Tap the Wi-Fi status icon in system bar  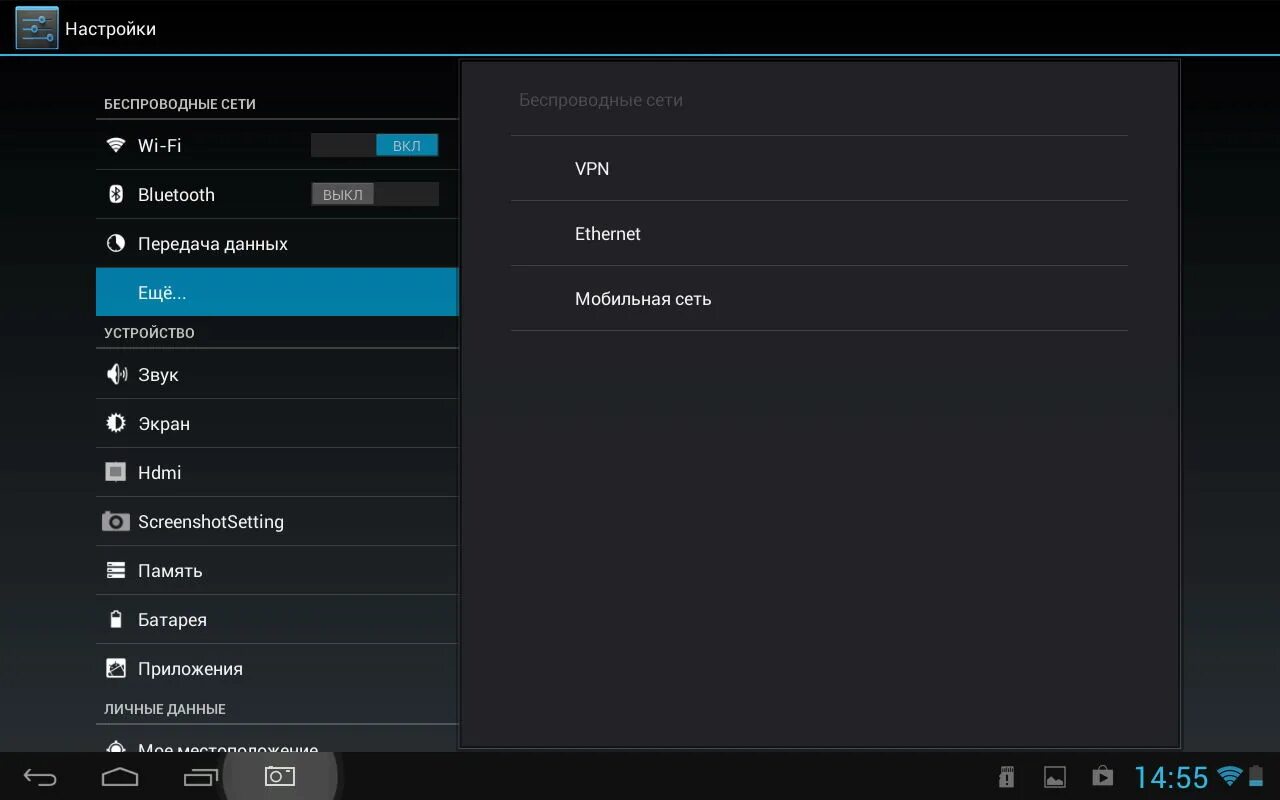pyautogui.click(x=1230, y=776)
